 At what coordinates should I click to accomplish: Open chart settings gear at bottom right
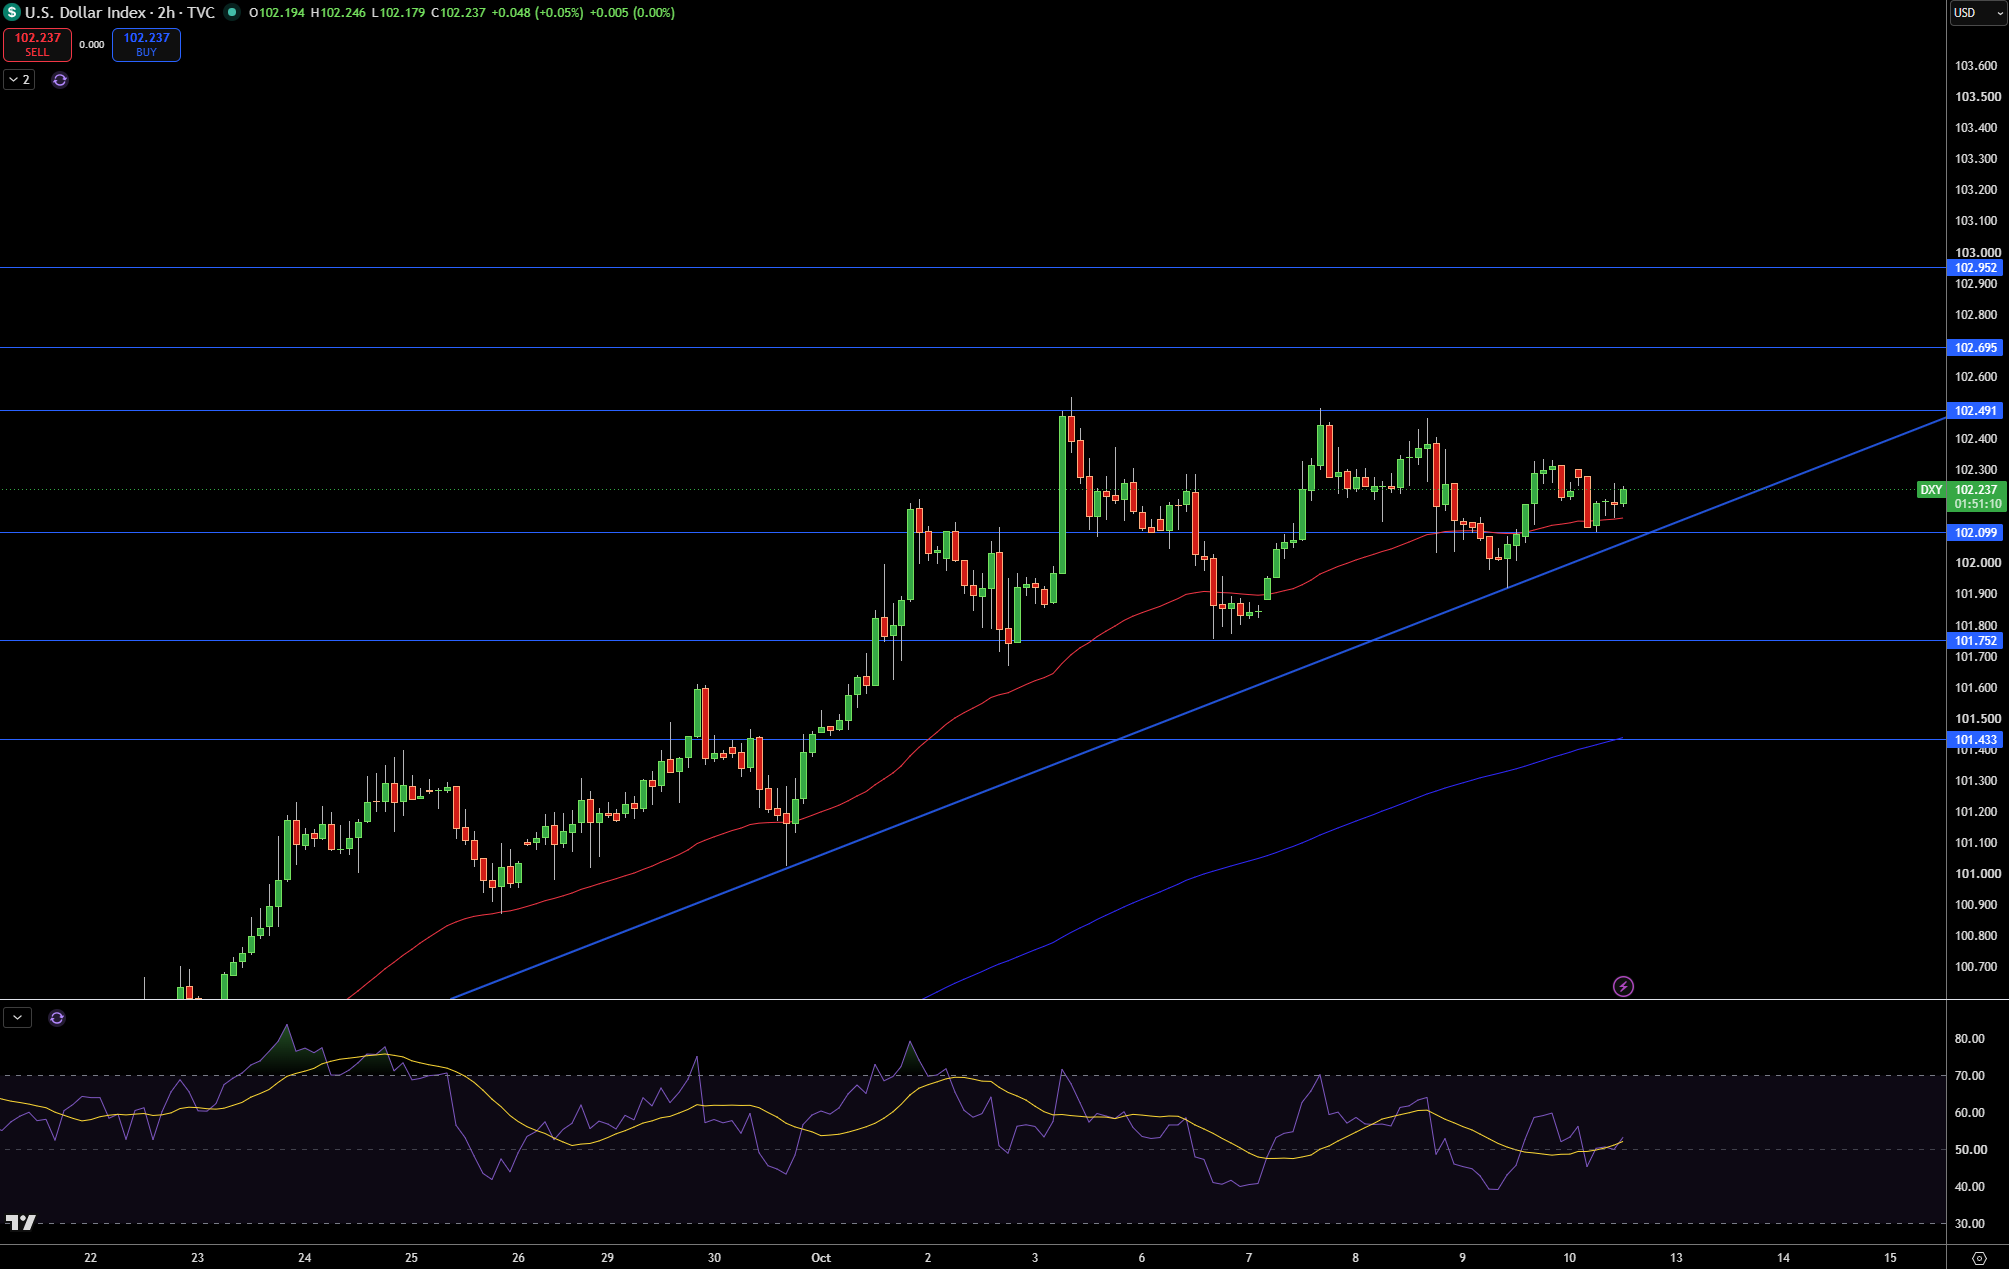click(x=1978, y=1258)
